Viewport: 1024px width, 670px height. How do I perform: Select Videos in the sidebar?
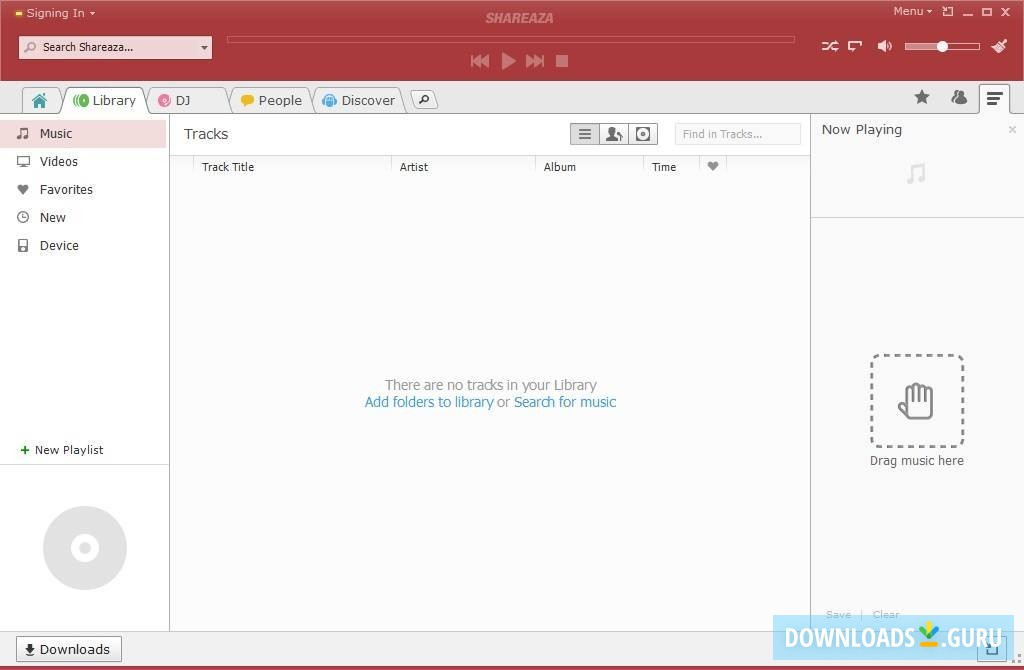coord(83,162)
